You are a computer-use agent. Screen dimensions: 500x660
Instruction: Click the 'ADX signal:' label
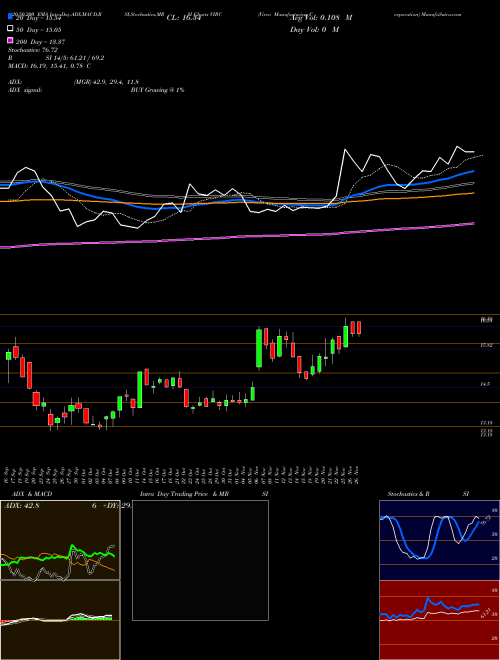coord(25,90)
